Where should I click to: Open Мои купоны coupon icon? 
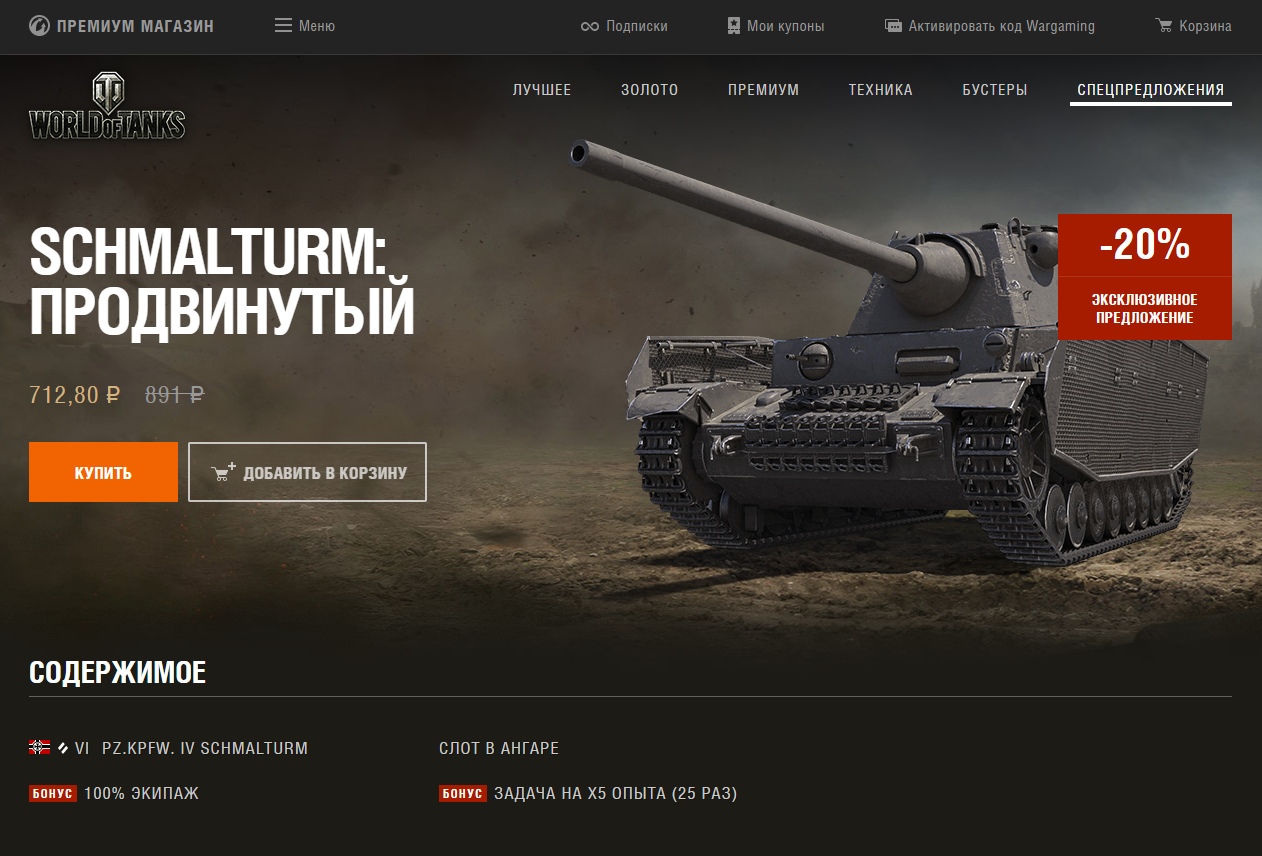[x=734, y=26]
